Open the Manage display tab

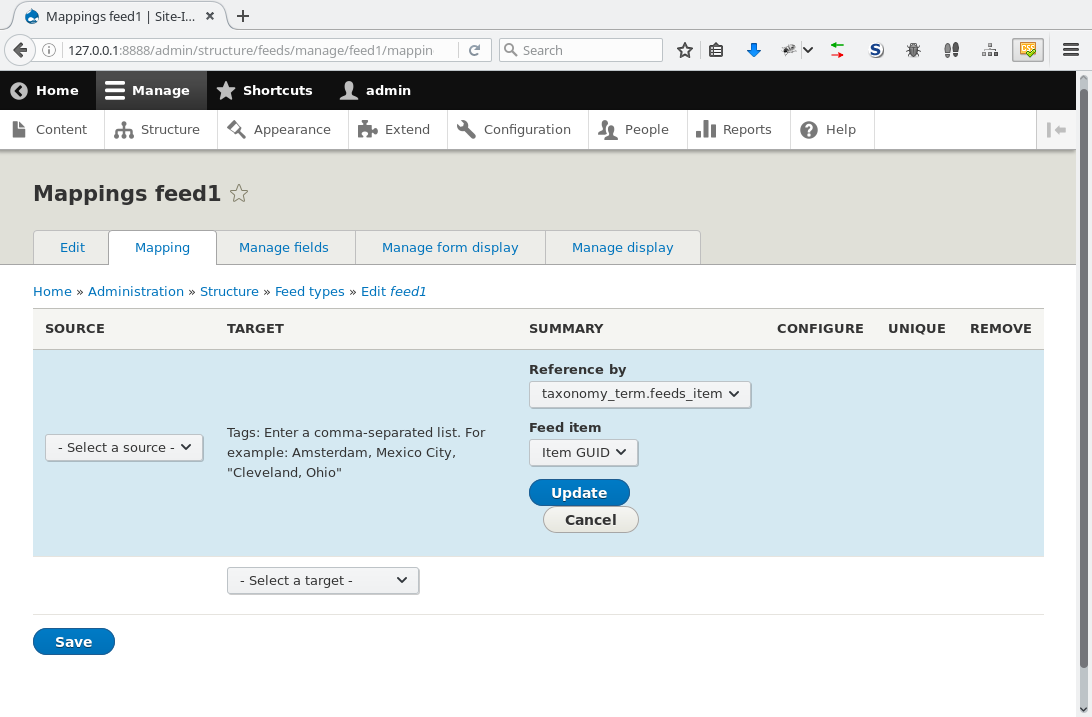click(622, 247)
